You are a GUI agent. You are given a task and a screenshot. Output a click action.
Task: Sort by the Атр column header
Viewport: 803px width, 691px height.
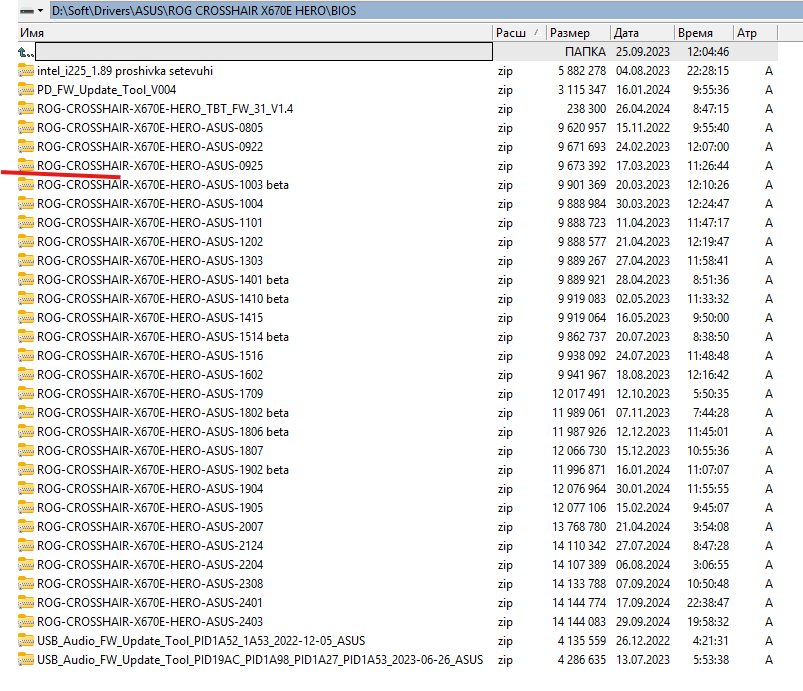(755, 33)
